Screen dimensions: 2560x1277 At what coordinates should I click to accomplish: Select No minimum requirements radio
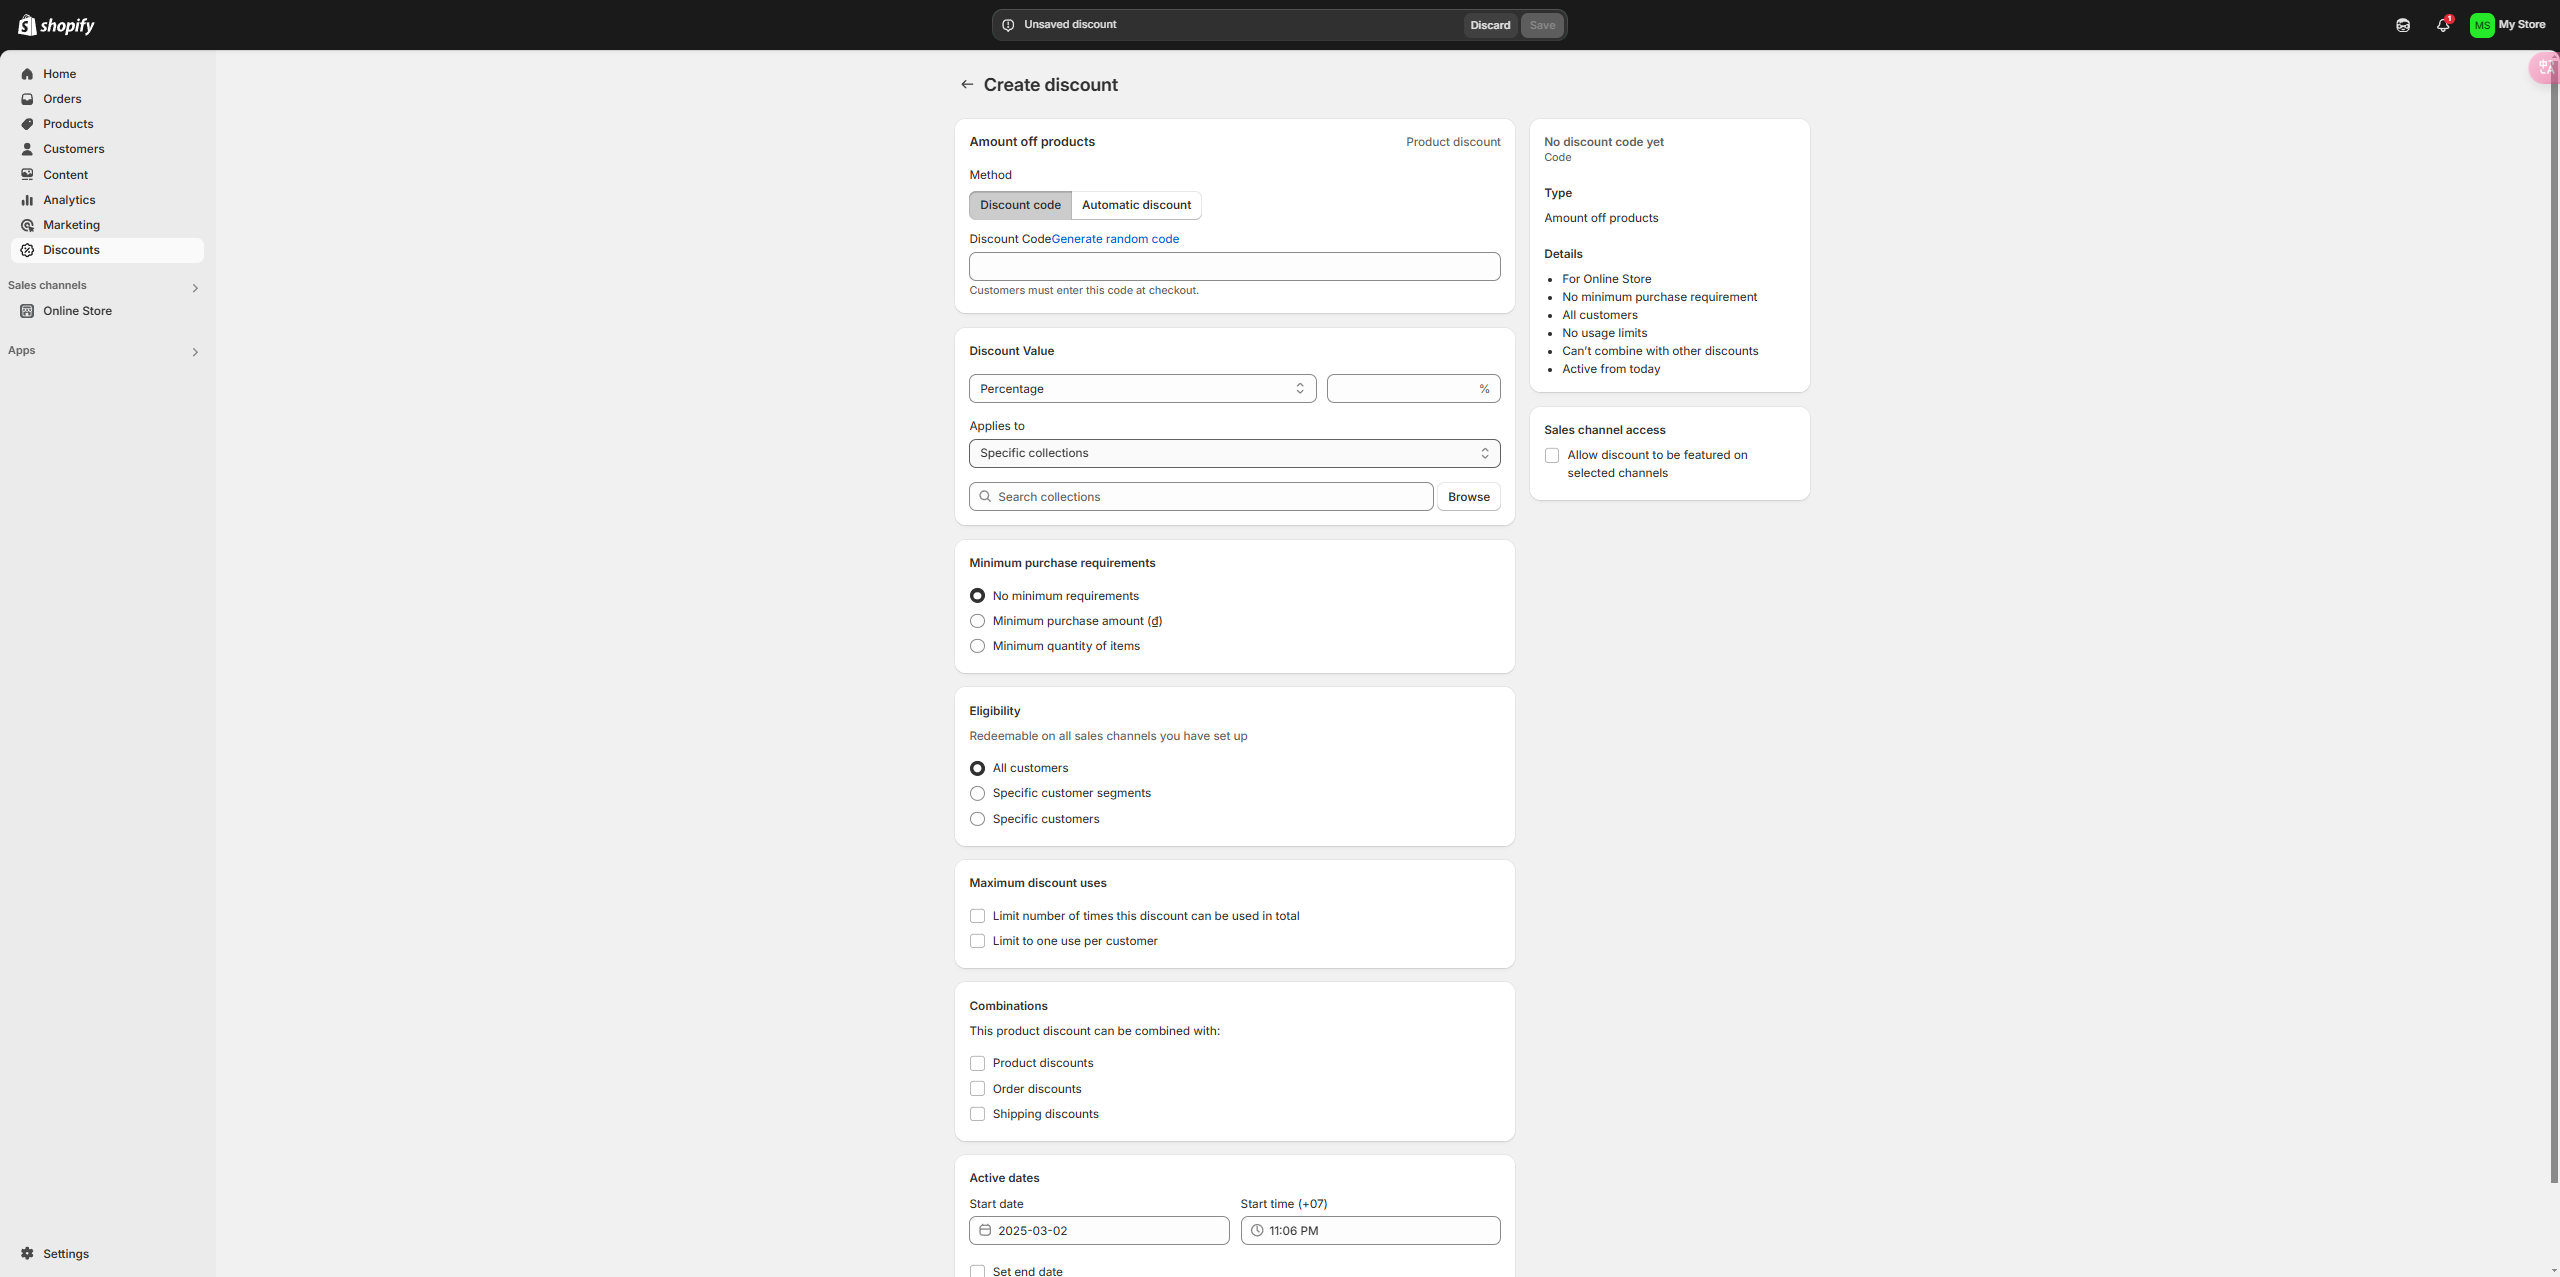pos(977,596)
